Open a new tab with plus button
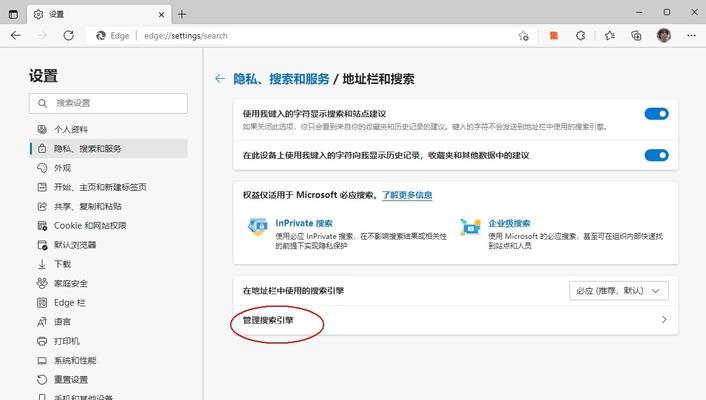The width and height of the screenshot is (706, 400). (x=181, y=14)
